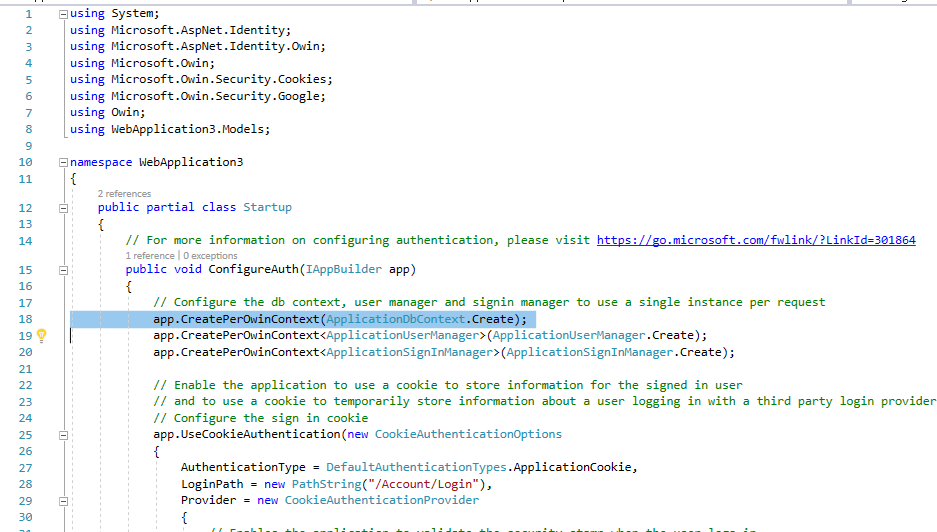The height and width of the screenshot is (532, 937).
Task: Collapse the Provider initializer block
Action: (x=64, y=500)
